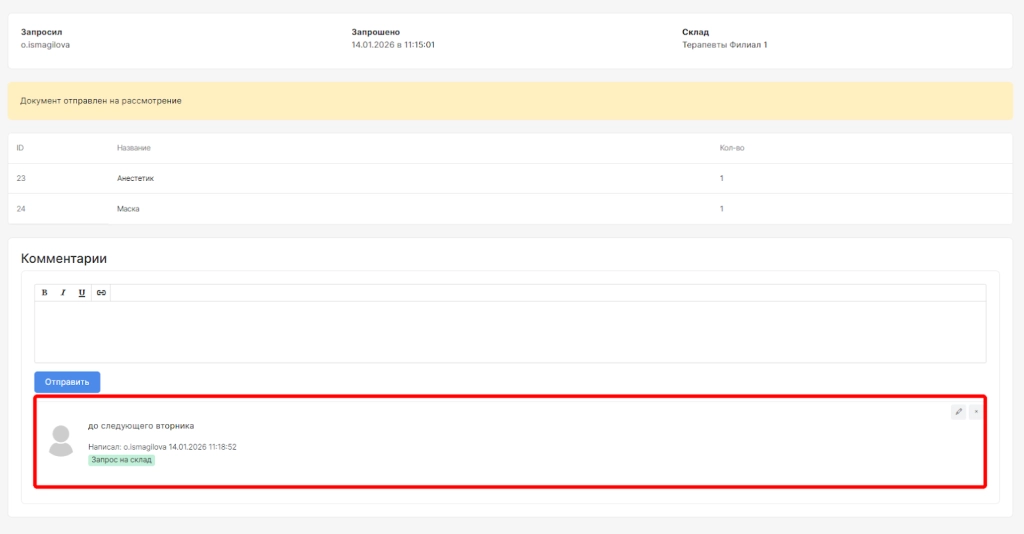Viewport: 1024px width, 534px height.
Task: Click the requester name under "Запросил"
Action: pos(45,45)
